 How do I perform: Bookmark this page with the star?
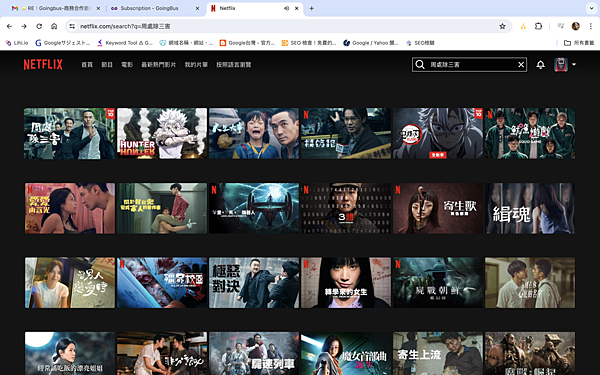(x=502, y=26)
